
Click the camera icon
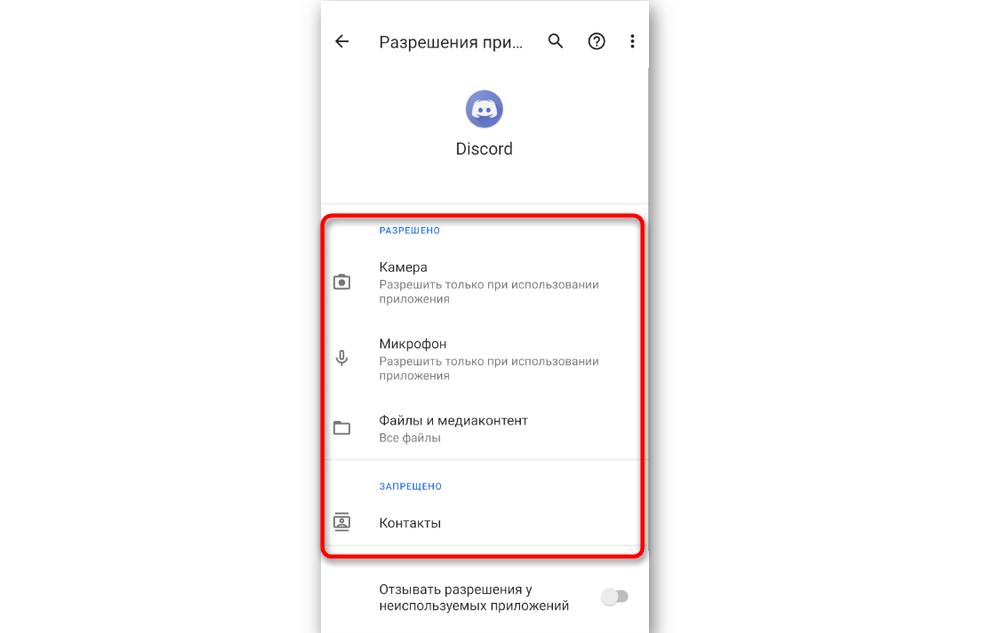click(x=342, y=282)
